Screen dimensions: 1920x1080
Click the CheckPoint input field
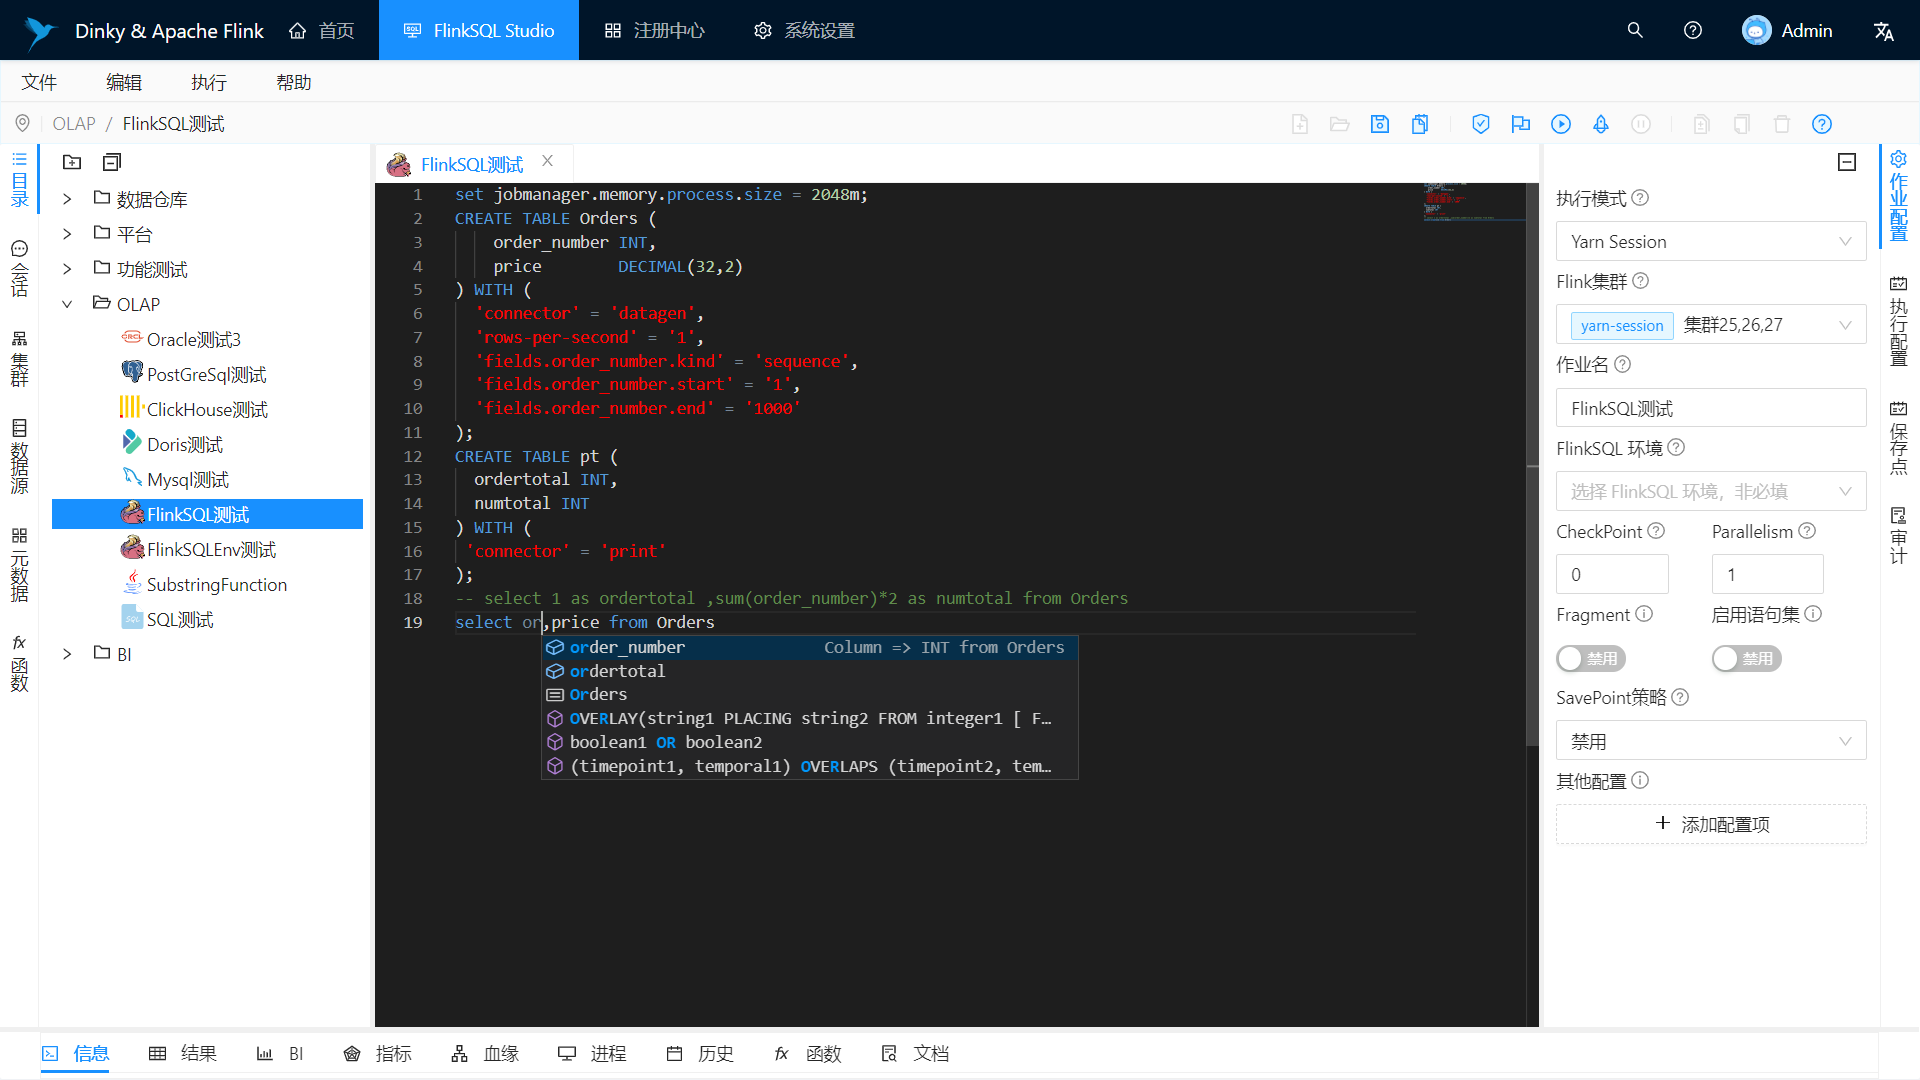coord(1612,574)
